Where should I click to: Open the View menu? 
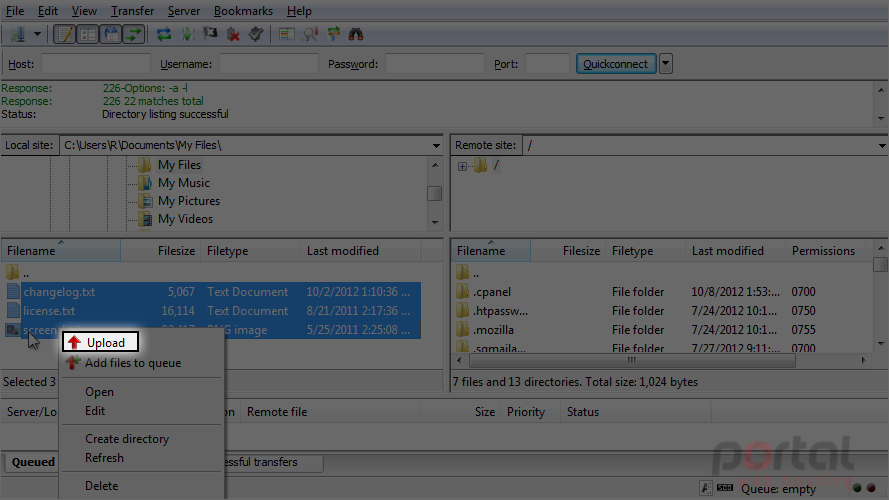click(x=84, y=11)
